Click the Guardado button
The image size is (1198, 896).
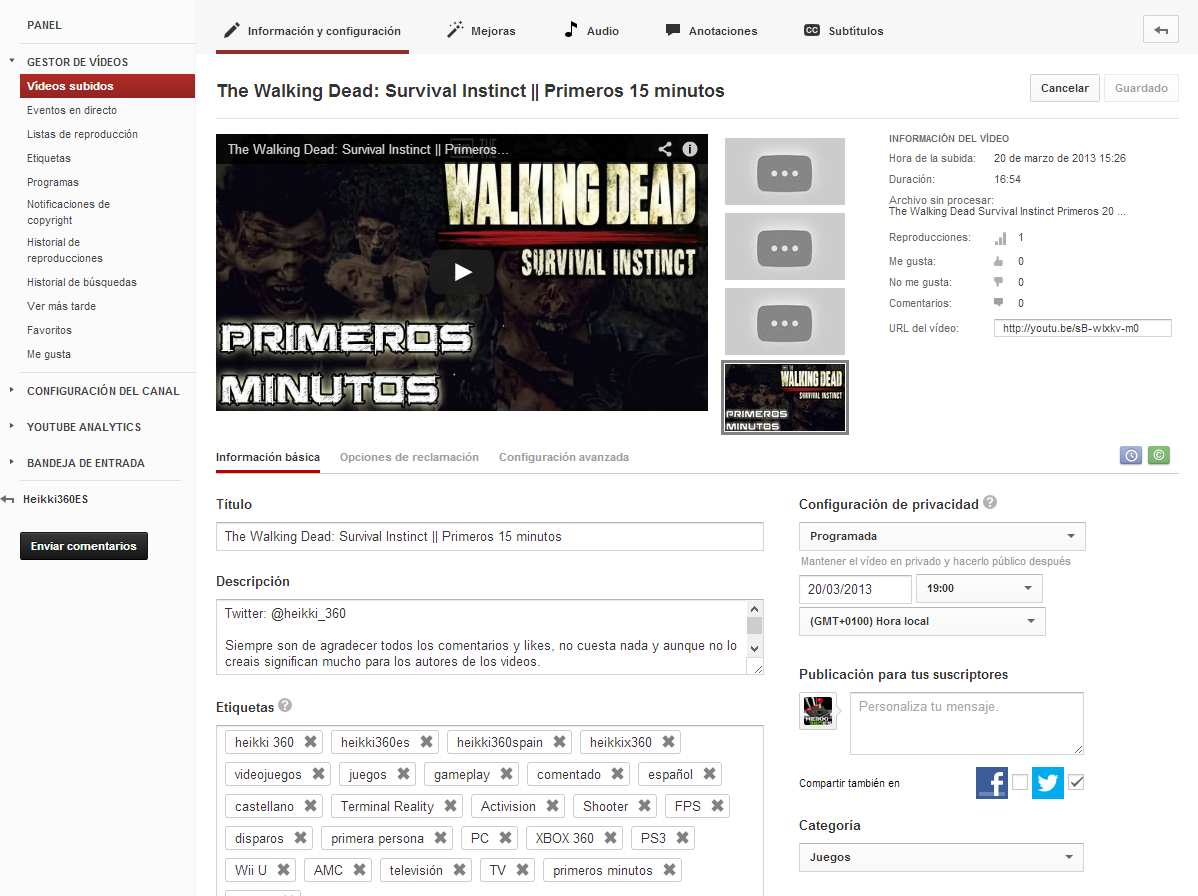point(1141,88)
